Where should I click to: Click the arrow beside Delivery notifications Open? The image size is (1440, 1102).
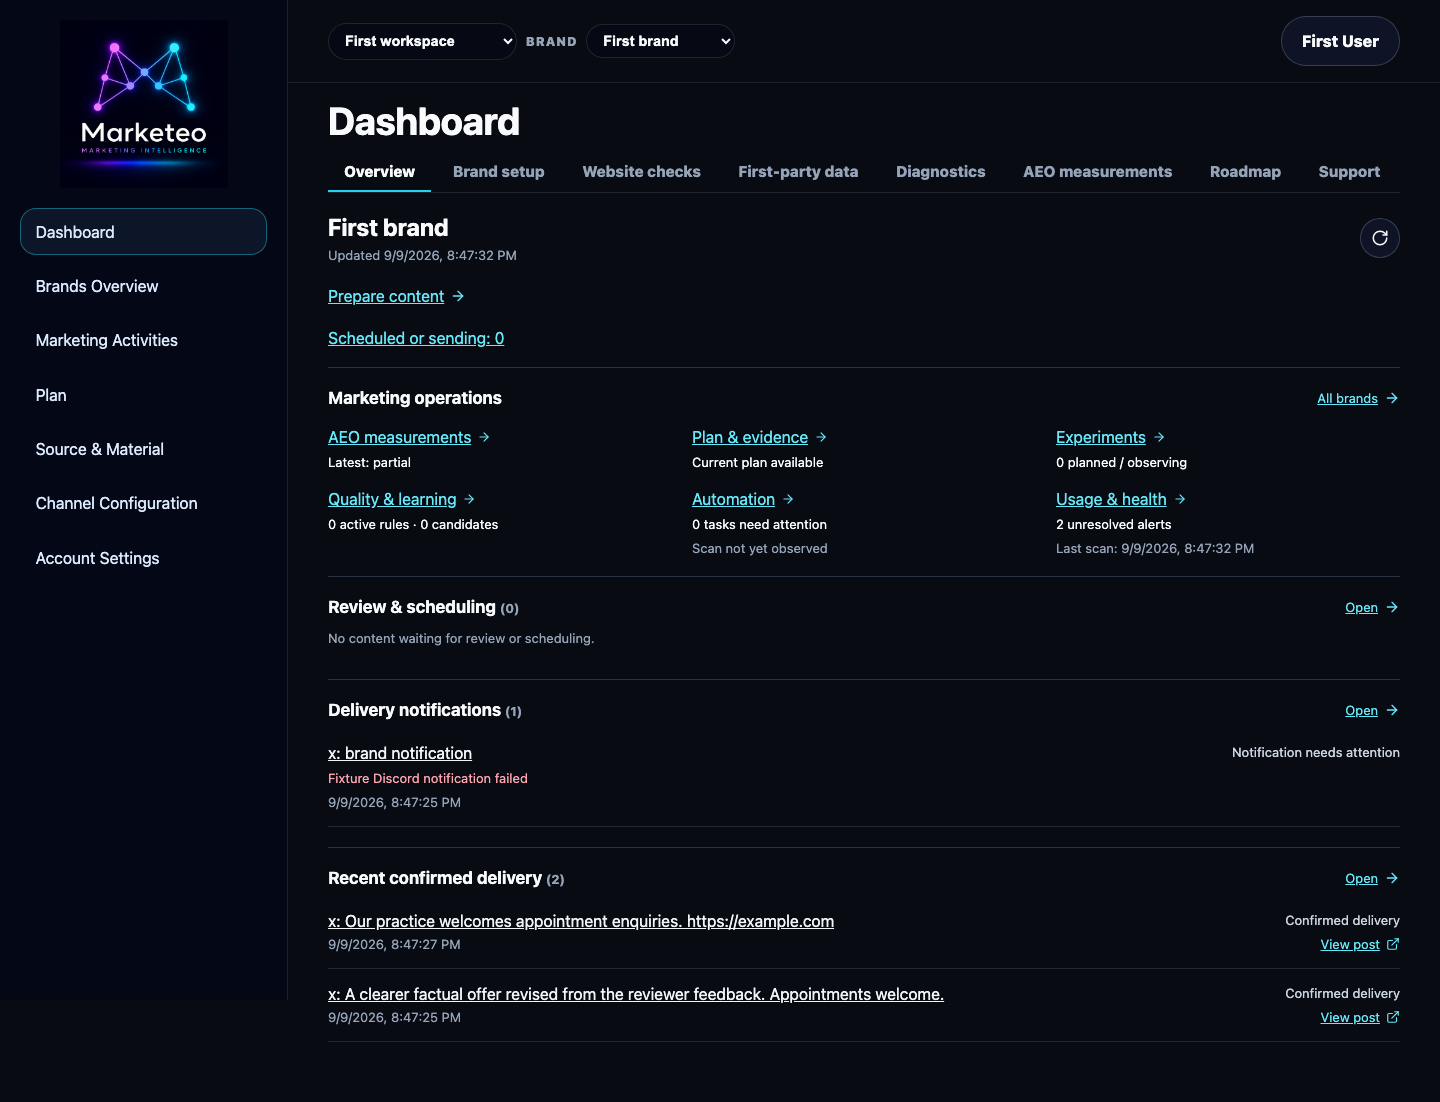click(1392, 710)
